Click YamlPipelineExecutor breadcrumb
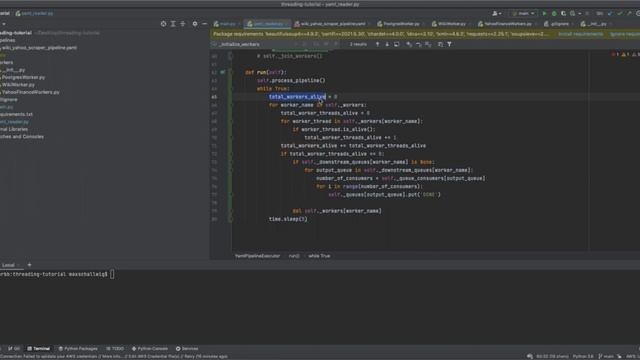This screenshot has width=640, height=360. 258,256
